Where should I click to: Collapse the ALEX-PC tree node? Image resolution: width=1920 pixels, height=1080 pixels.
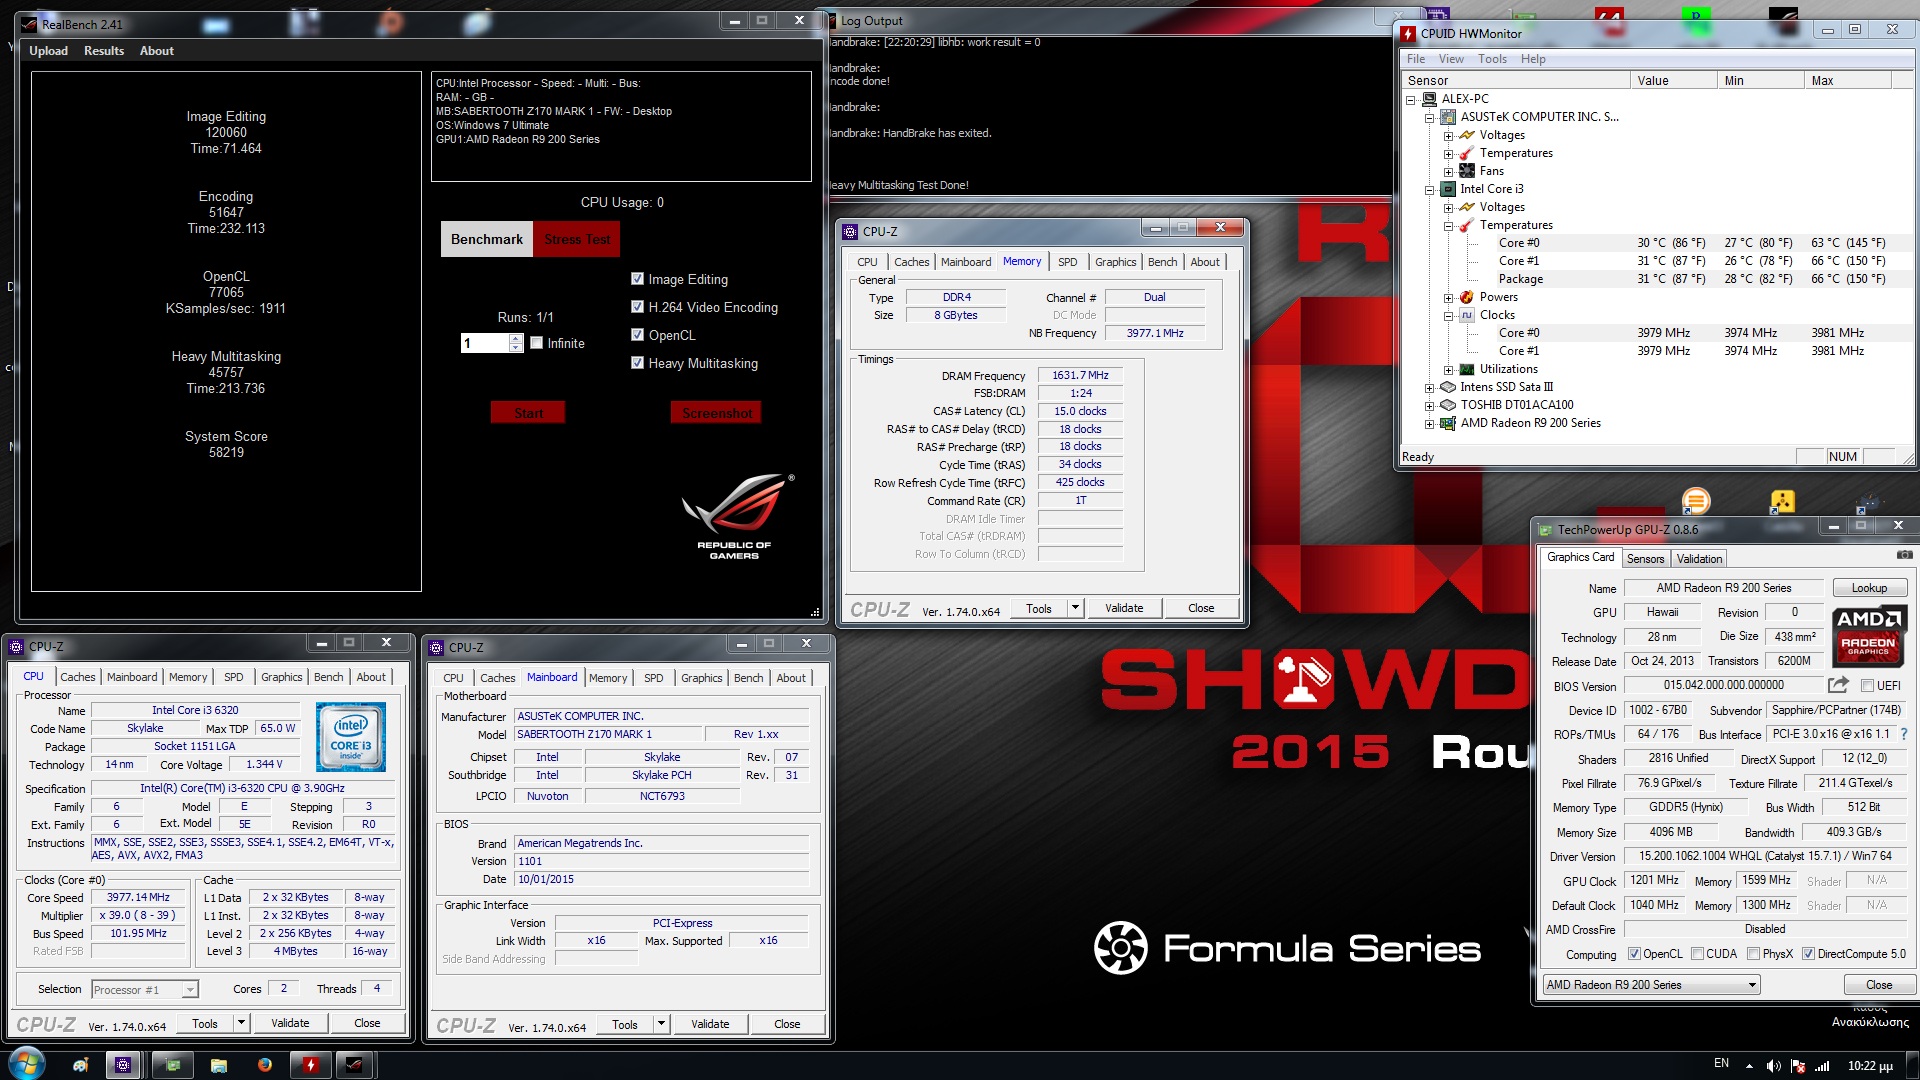coord(1411,100)
